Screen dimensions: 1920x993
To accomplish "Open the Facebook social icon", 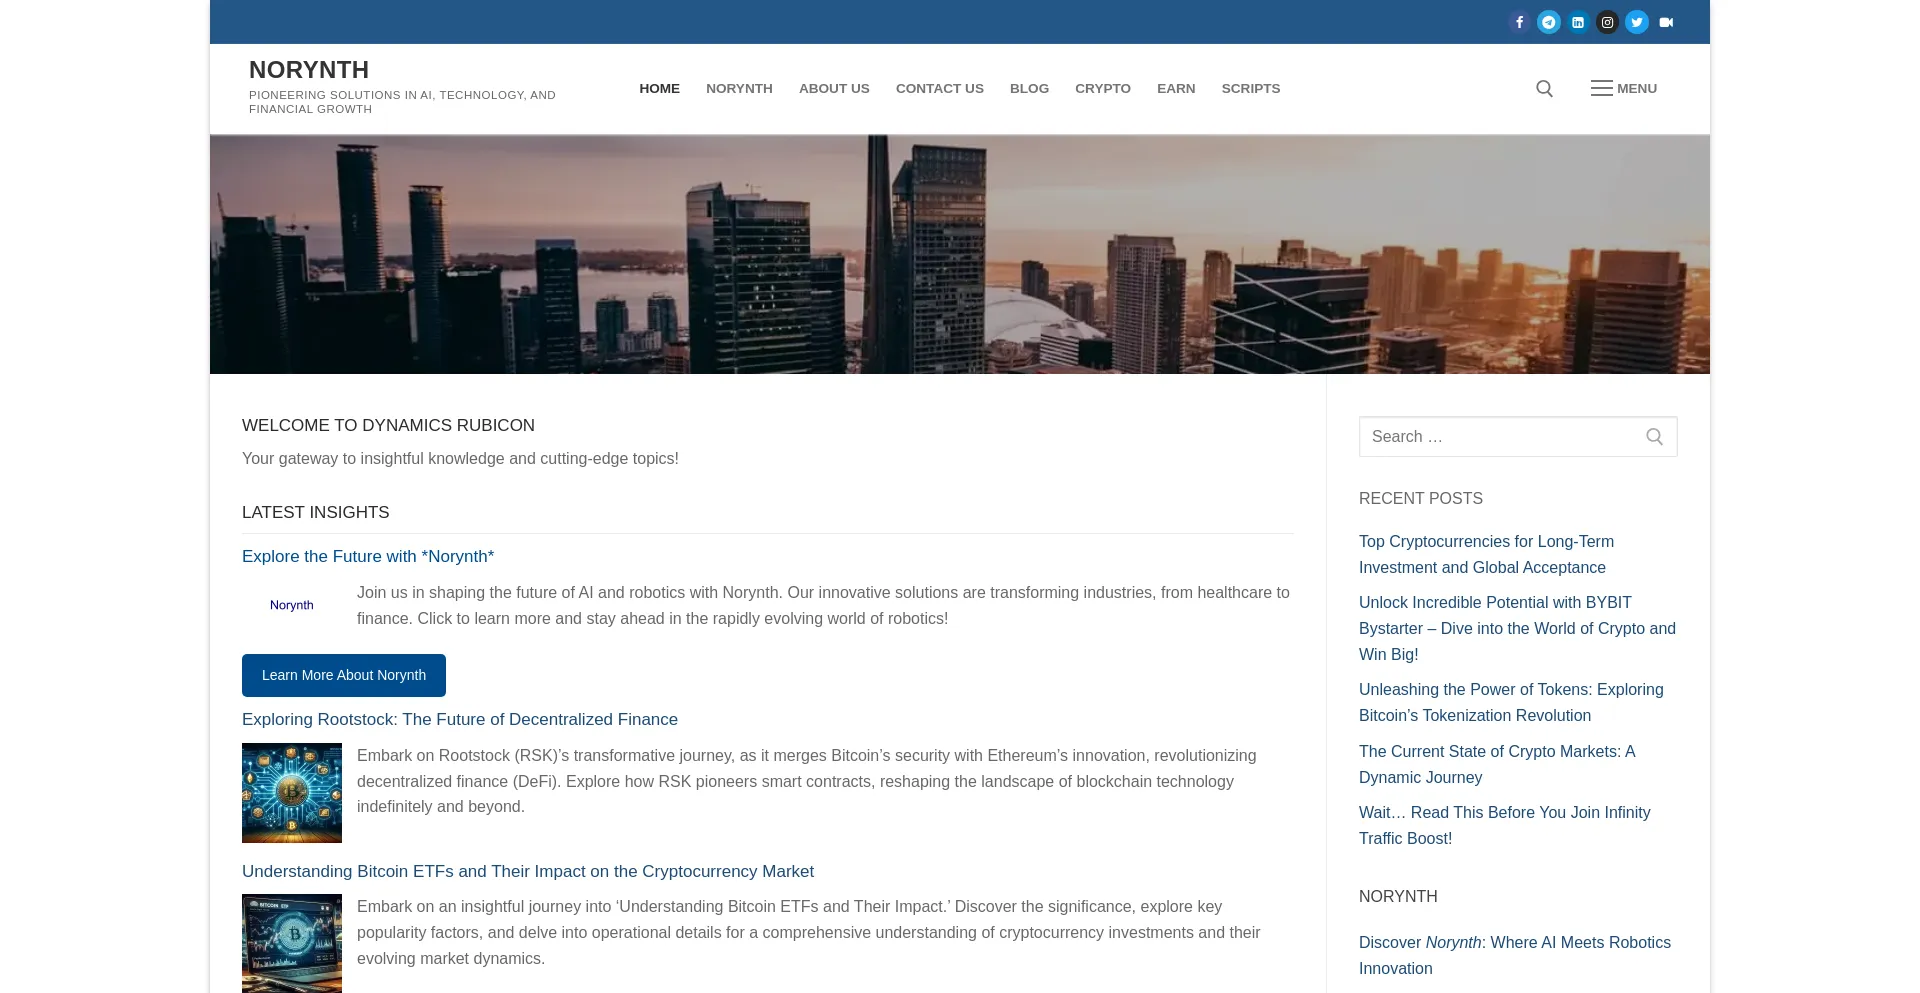I will pos(1519,22).
